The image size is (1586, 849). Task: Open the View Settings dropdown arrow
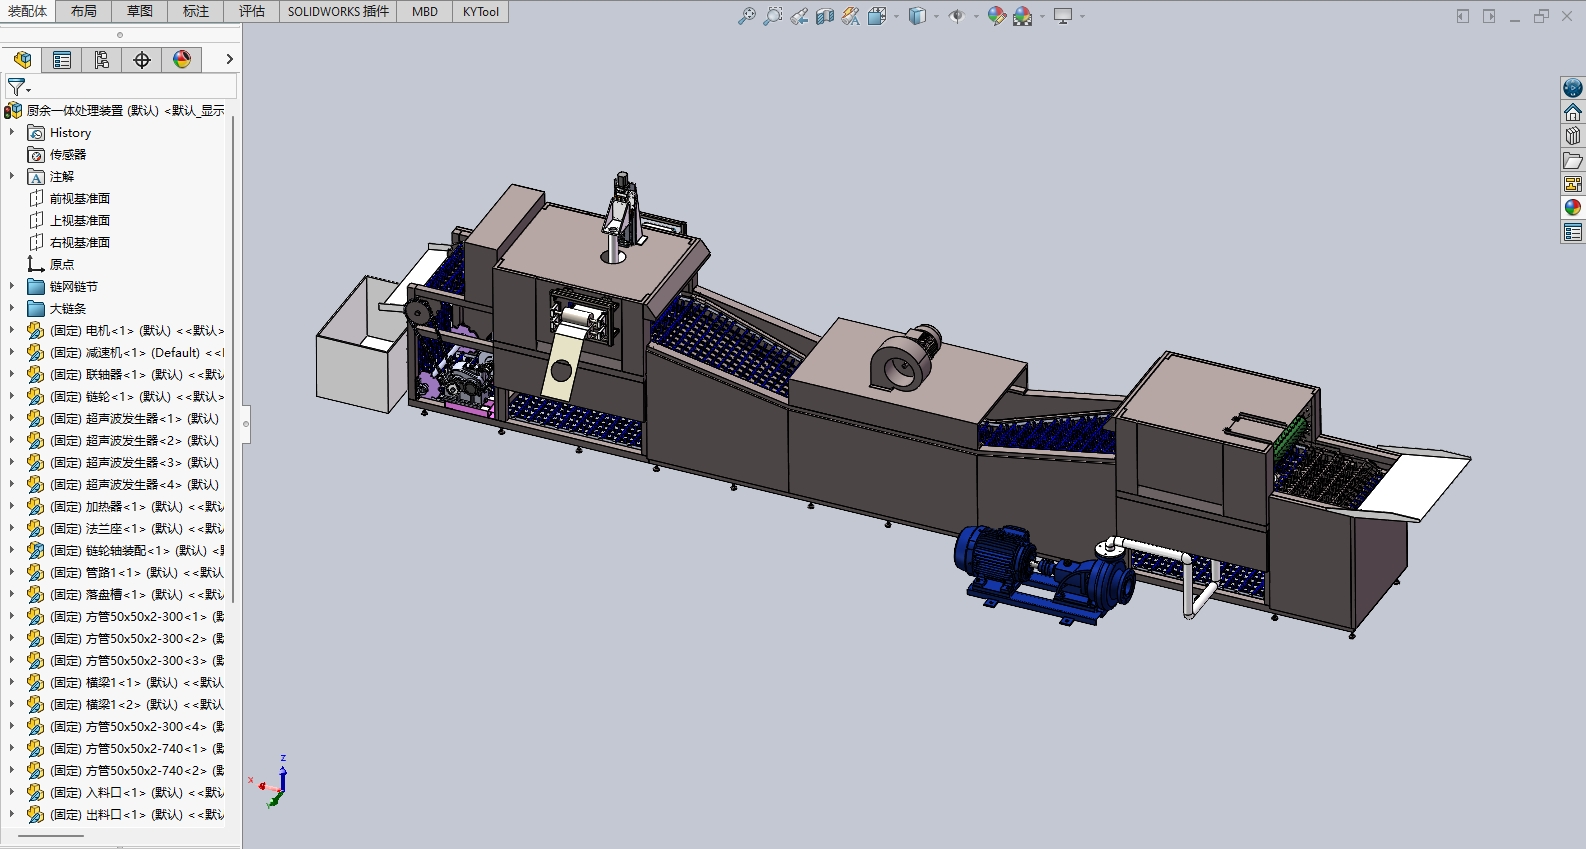[x=1082, y=17]
